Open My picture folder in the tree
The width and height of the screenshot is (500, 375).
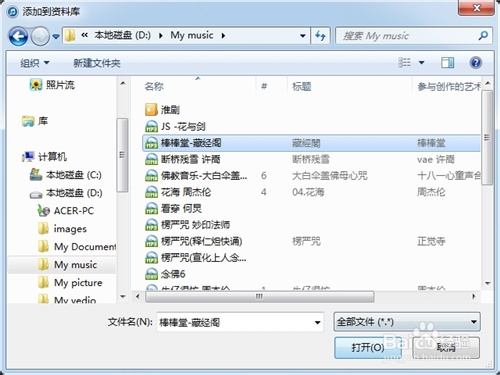tap(70, 283)
